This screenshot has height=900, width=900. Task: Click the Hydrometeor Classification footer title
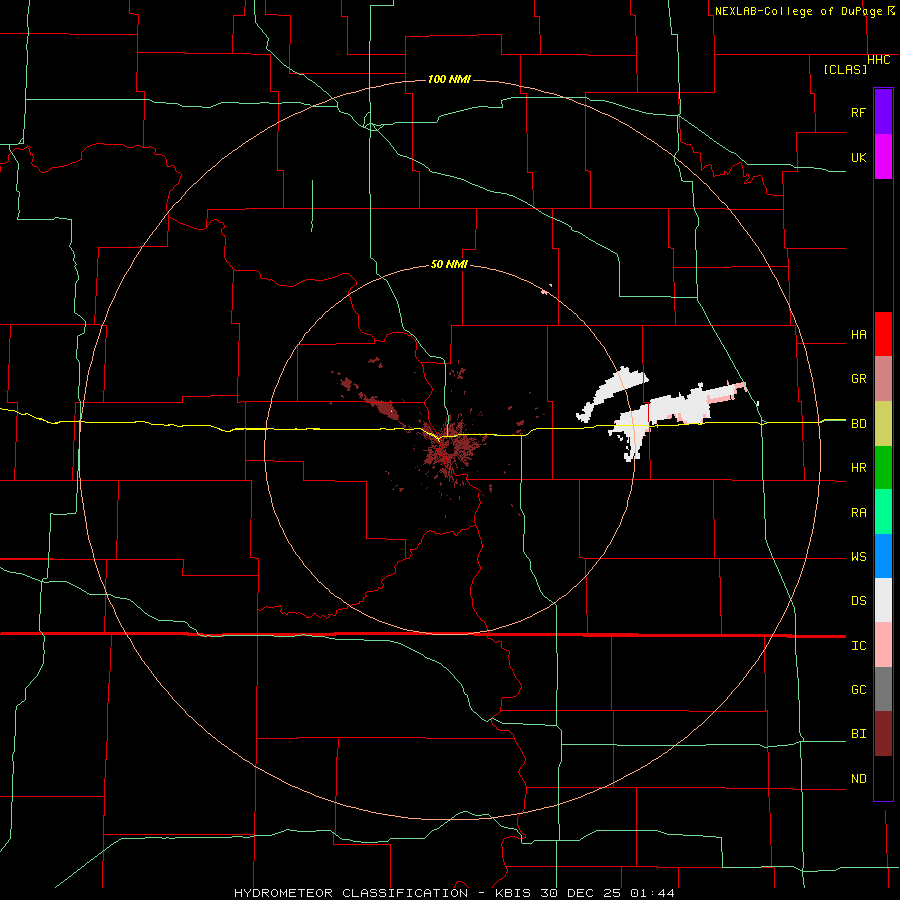(351, 893)
